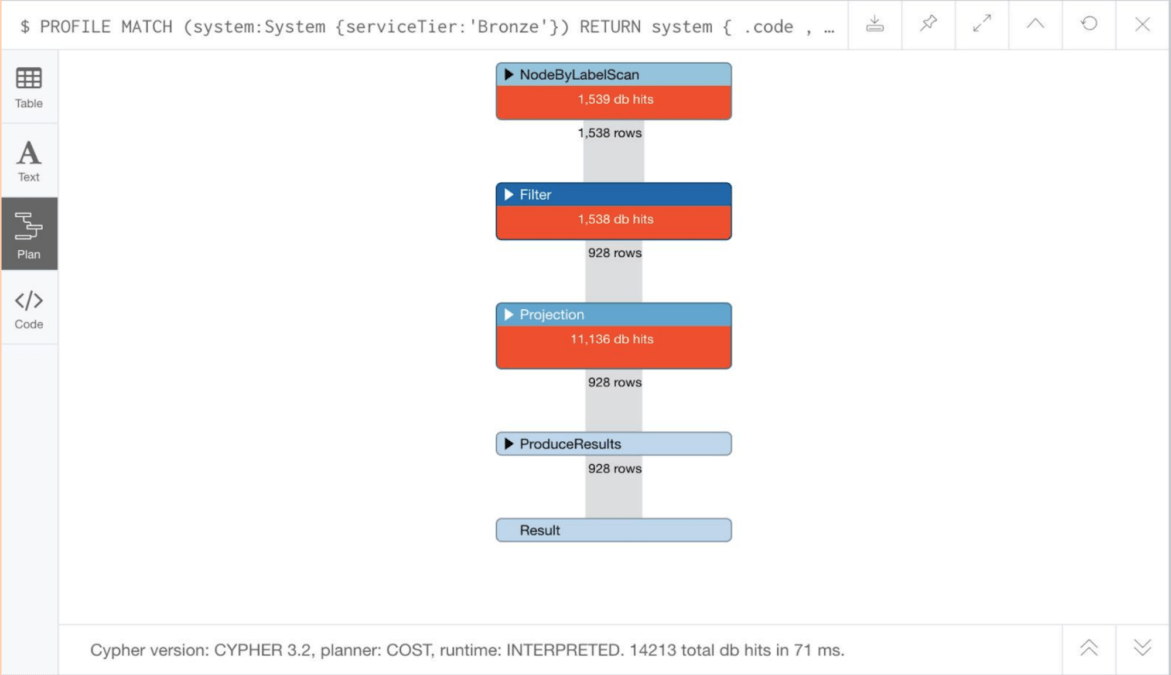Open the Code view tab
This screenshot has width=1171, height=675.
(29, 309)
